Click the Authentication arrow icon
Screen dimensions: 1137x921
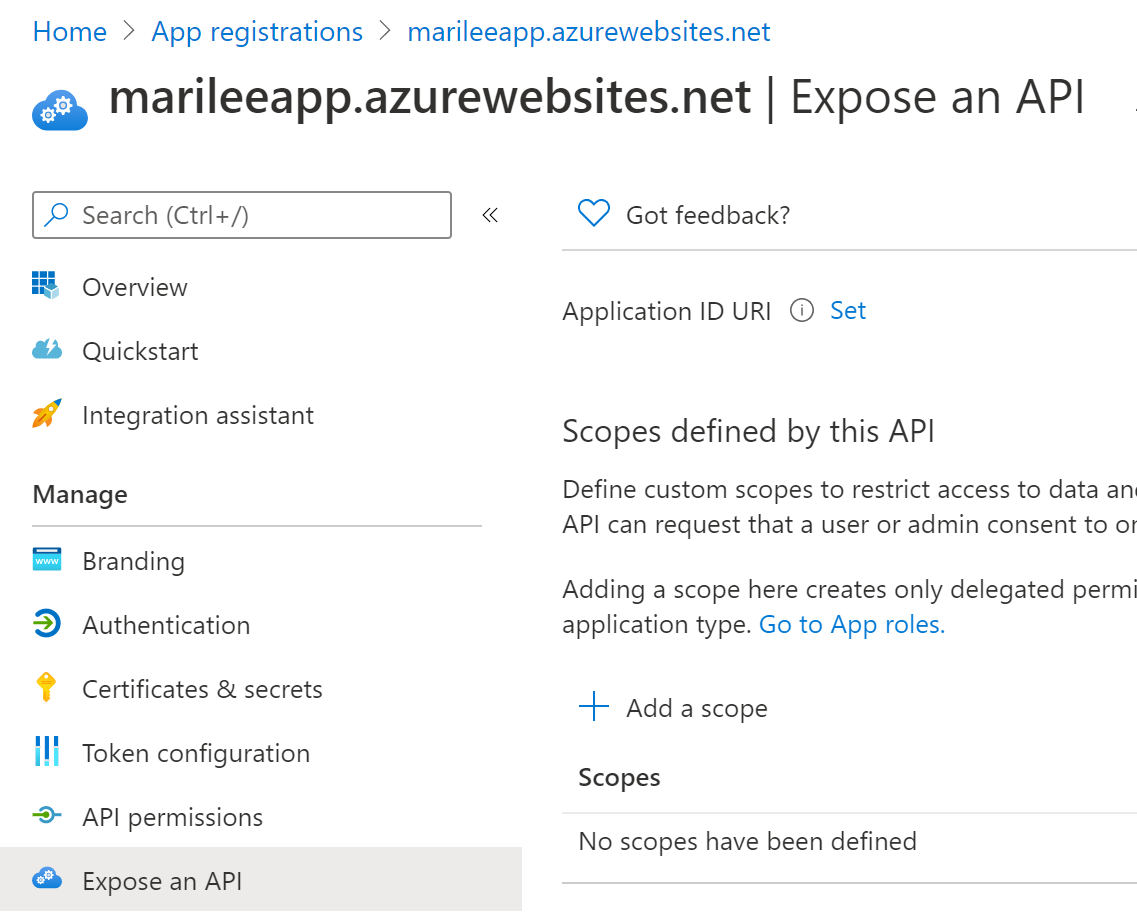[x=47, y=624]
